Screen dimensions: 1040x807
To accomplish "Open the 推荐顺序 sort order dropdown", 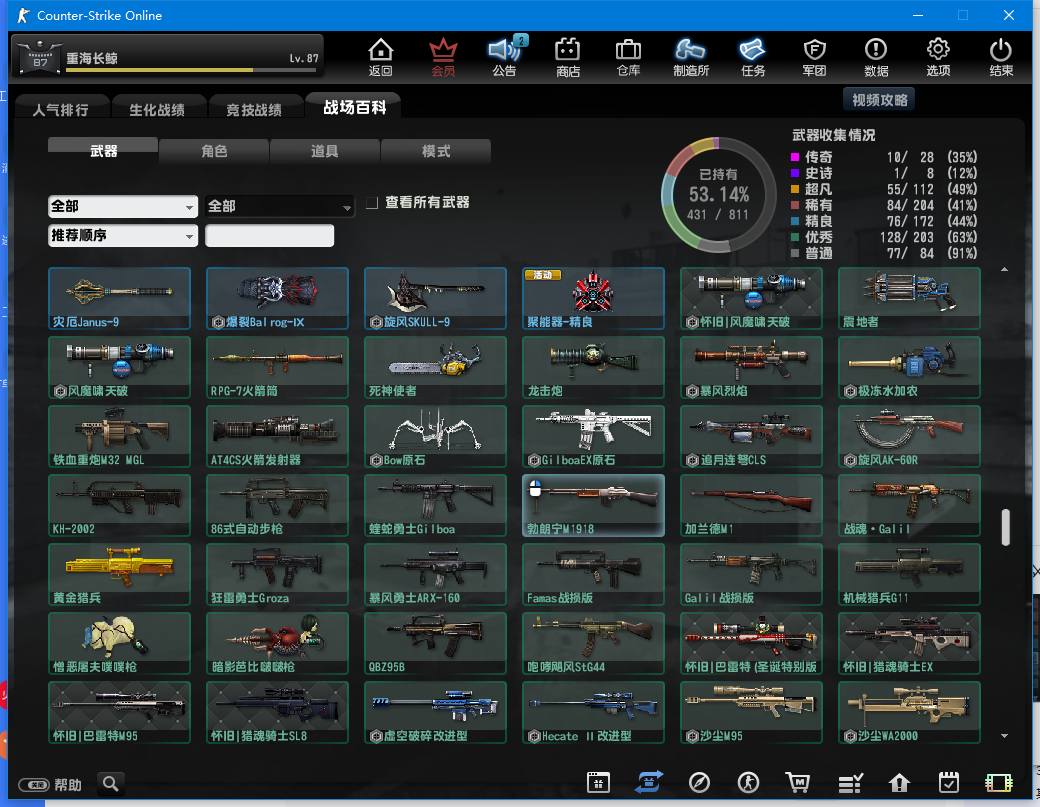I will (123, 235).
